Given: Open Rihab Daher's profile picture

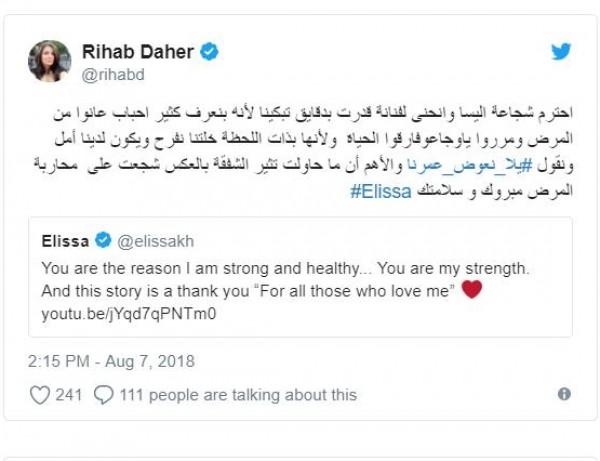Looking at the screenshot, I should pyautogui.click(x=49, y=61).
